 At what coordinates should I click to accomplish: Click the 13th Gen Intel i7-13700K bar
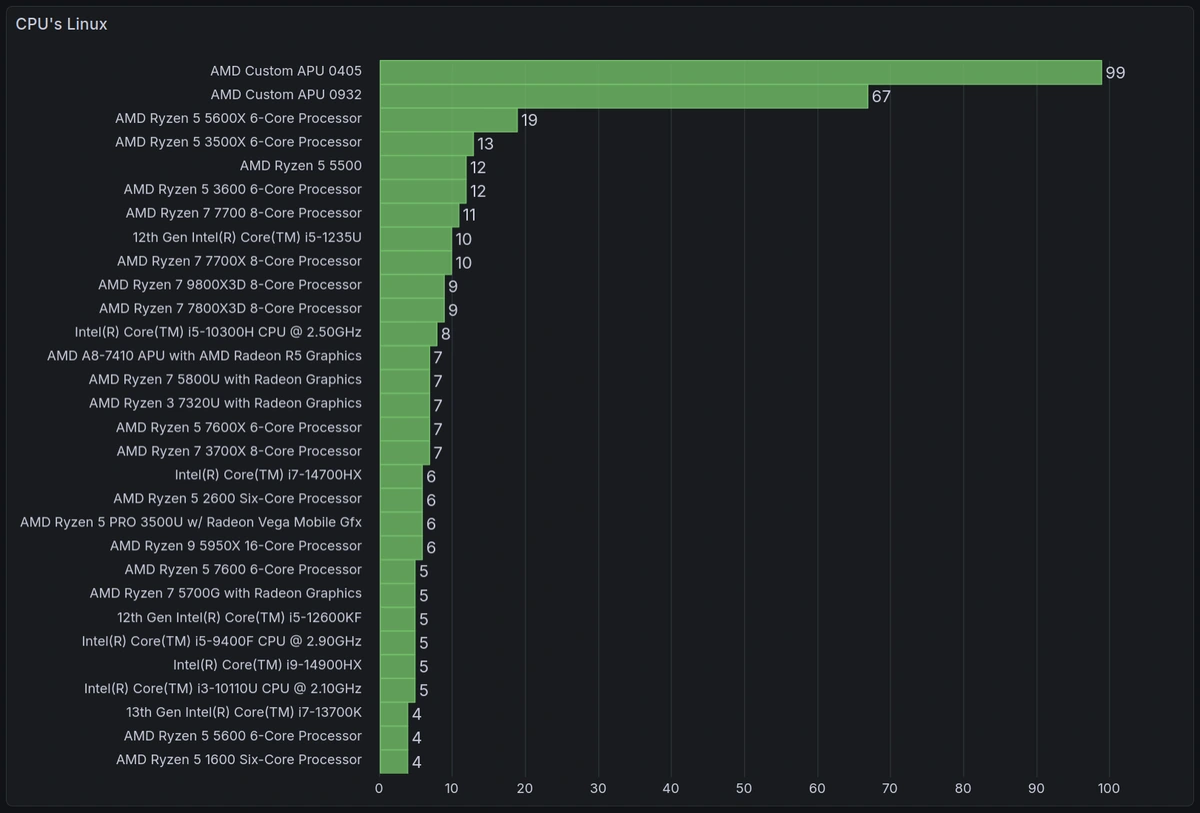click(394, 713)
